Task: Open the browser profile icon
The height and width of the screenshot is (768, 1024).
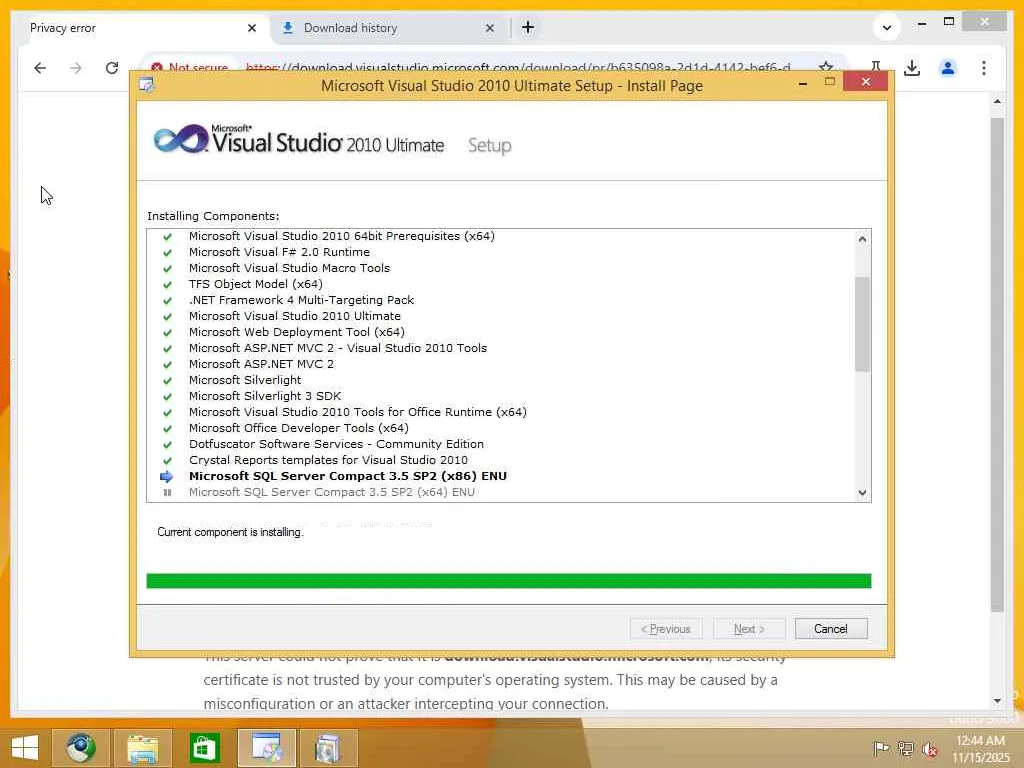Action: pos(948,68)
